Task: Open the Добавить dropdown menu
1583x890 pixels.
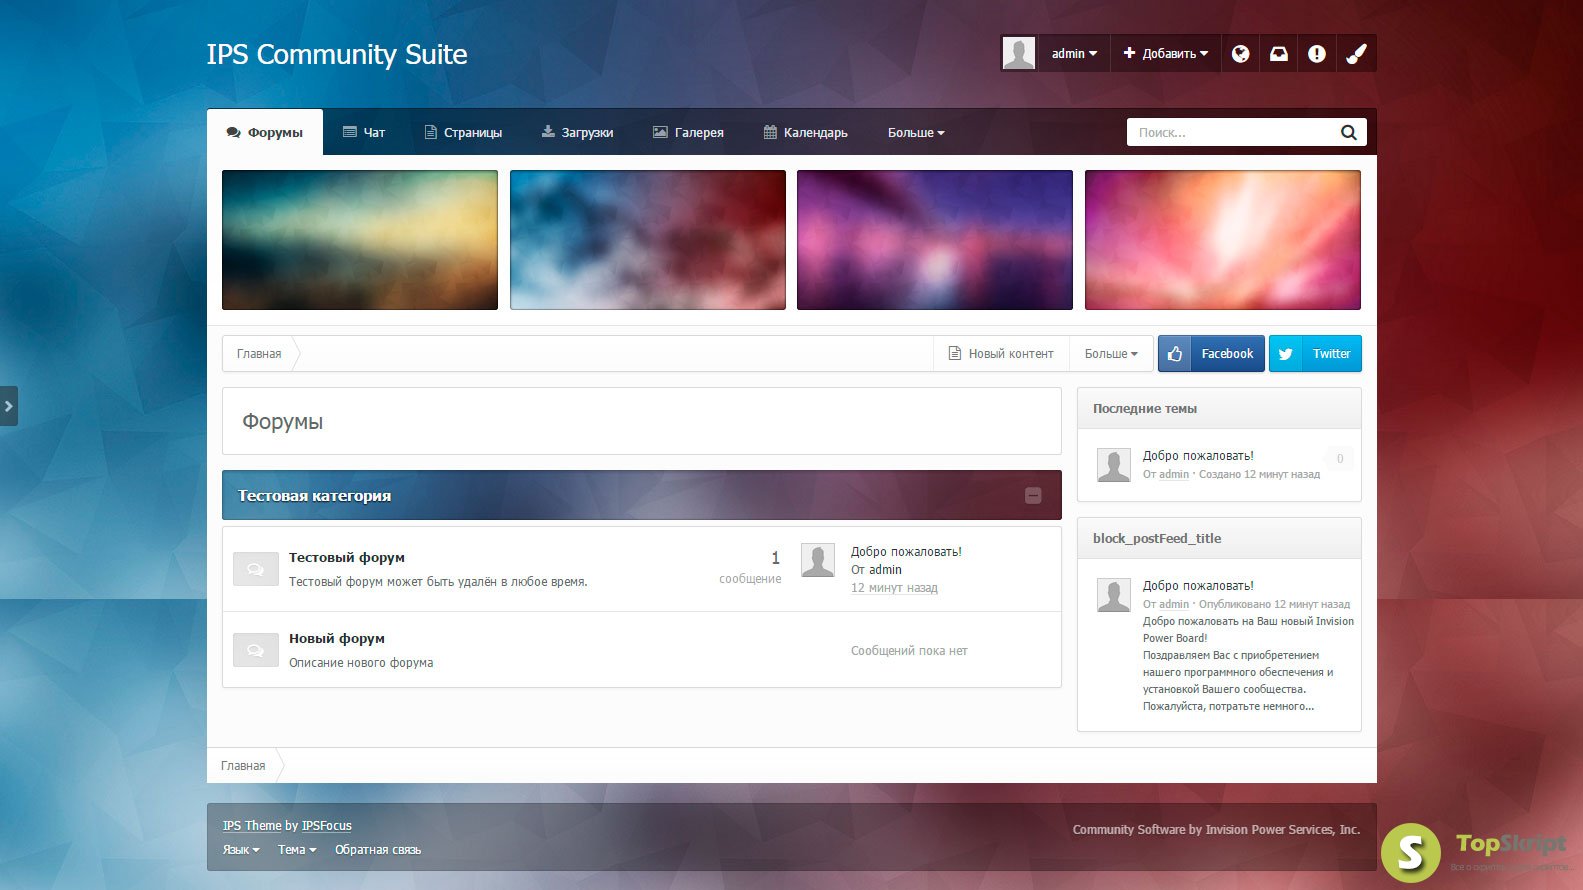Action: point(1165,54)
